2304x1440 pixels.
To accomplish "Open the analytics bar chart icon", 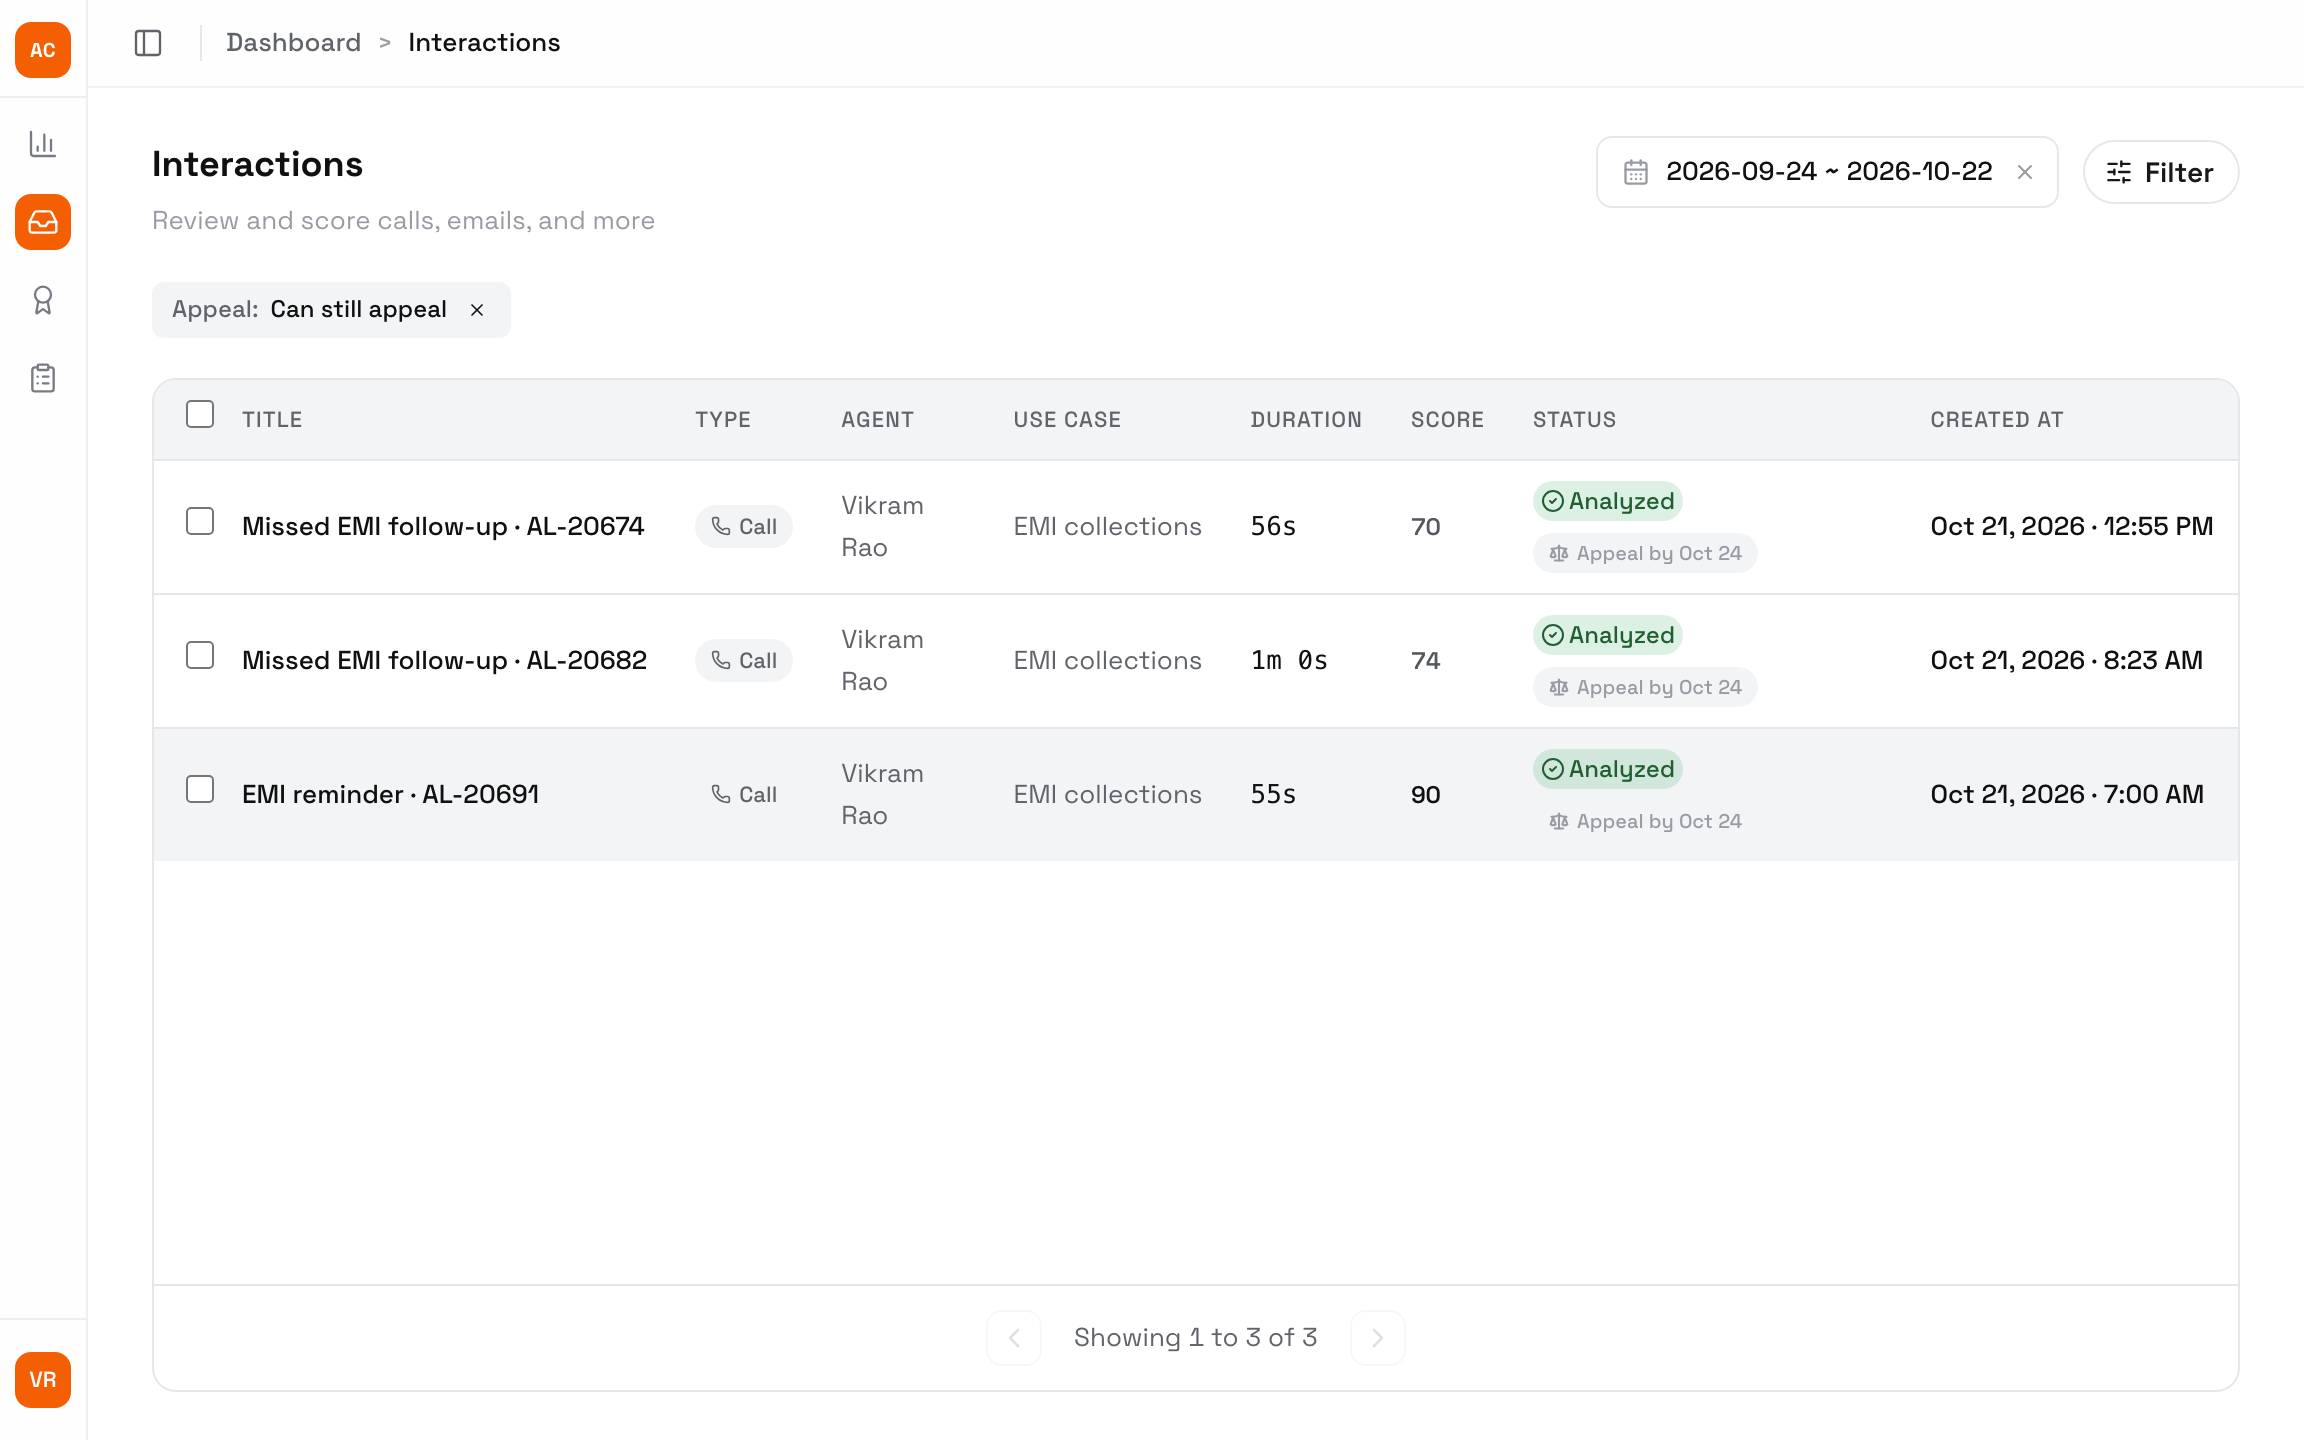I will pyautogui.click(x=43, y=144).
